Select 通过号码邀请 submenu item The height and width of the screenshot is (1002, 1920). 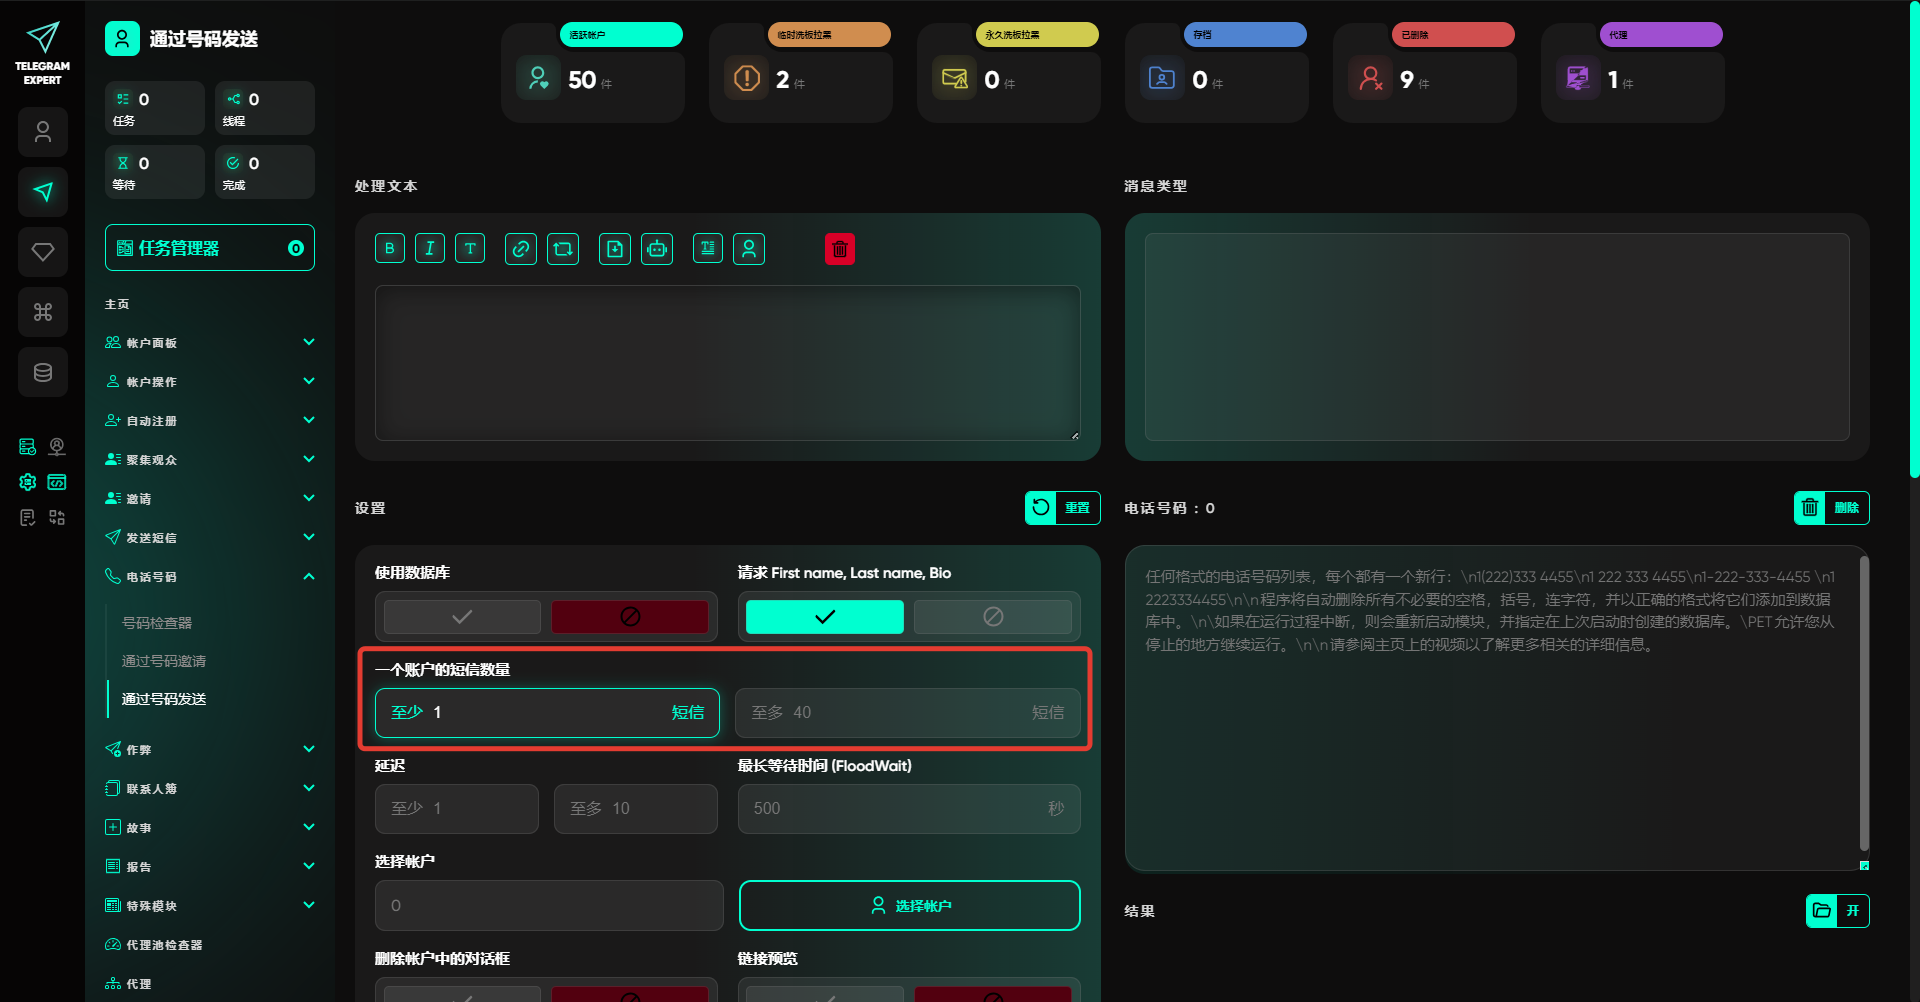coord(164,661)
